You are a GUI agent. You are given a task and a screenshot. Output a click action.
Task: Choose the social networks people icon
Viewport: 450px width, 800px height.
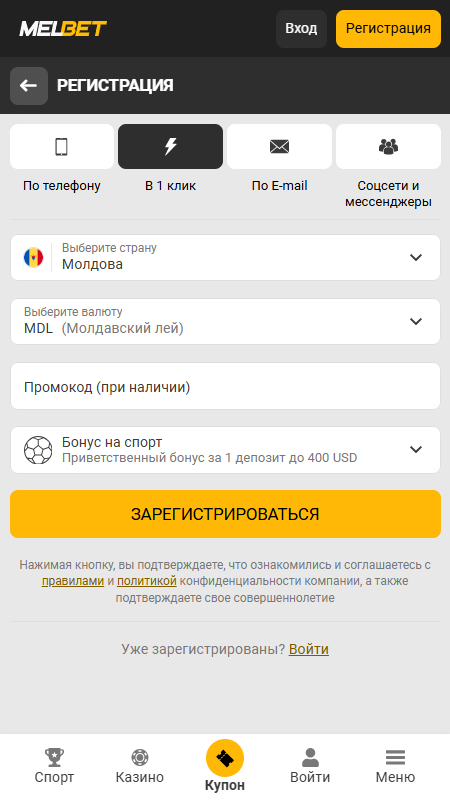pos(388,146)
